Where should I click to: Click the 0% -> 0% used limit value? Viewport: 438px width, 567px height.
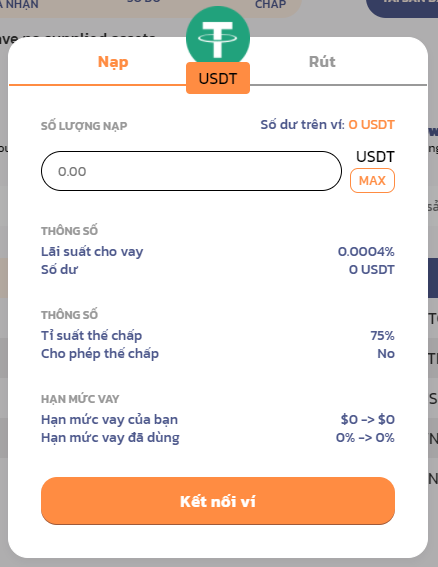coord(365,438)
